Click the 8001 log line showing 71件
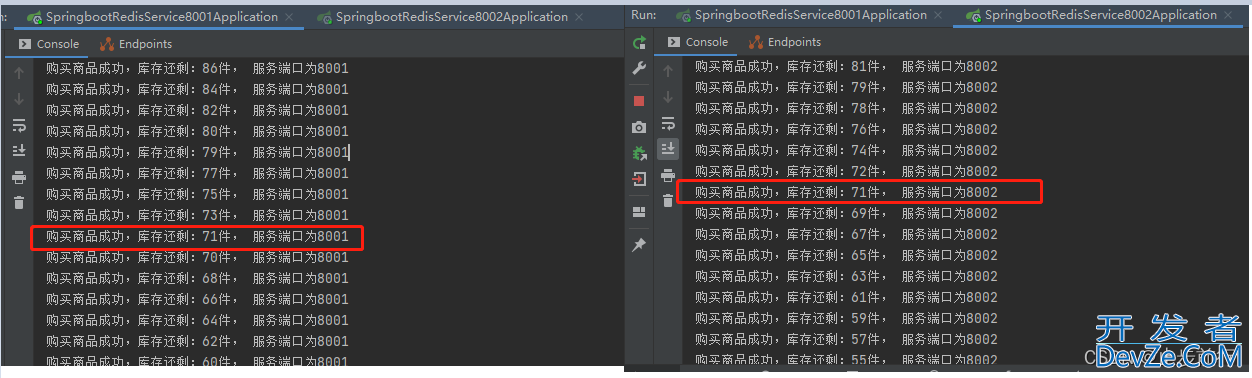 pos(197,237)
